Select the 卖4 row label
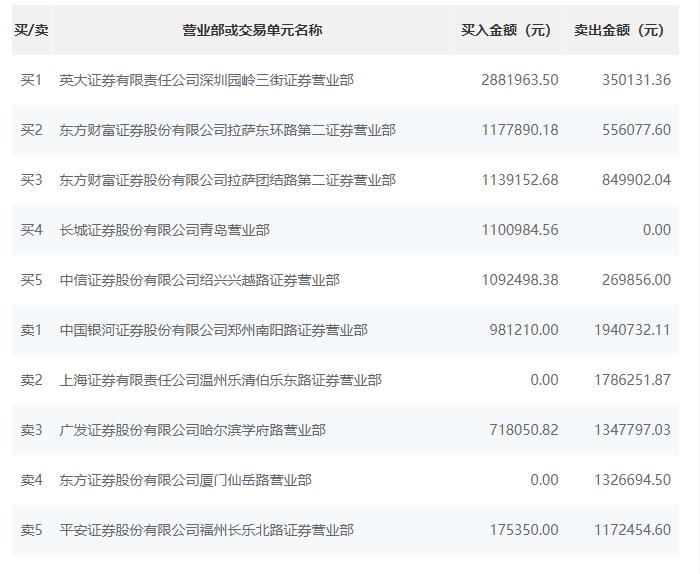Screen dimensions: 700x574 [x=31, y=480]
